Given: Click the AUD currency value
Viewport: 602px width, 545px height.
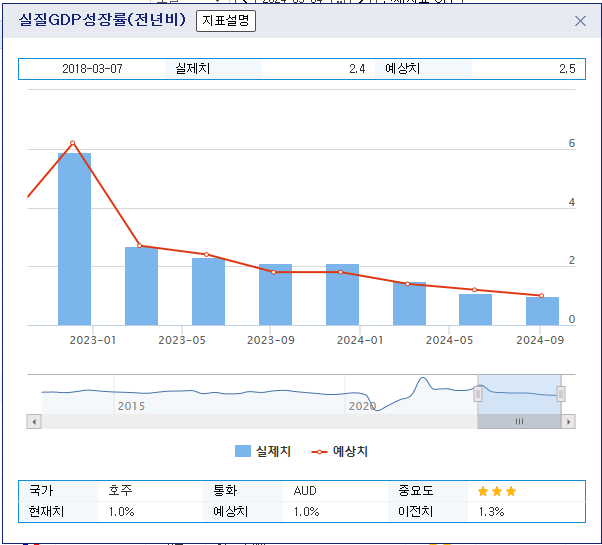Looking at the screenshot, I should click(305, 491).
